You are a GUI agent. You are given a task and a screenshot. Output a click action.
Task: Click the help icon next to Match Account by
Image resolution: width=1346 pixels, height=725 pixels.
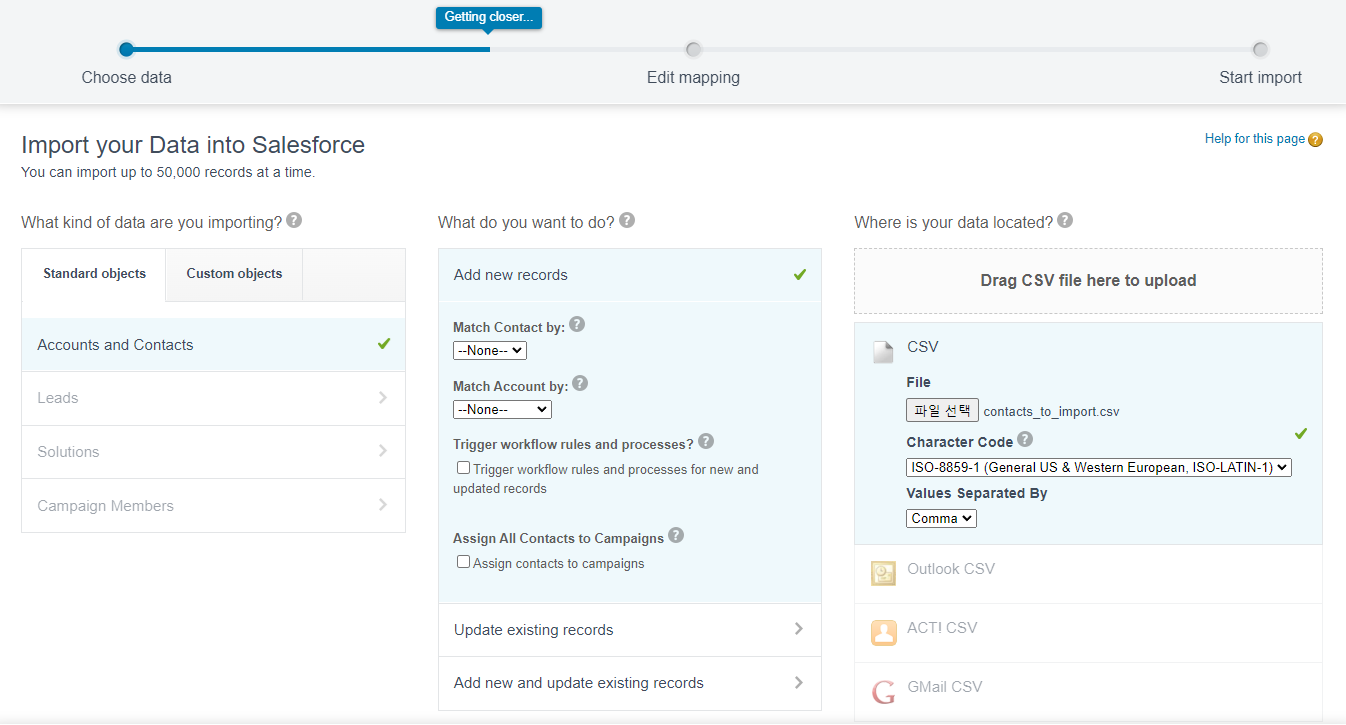(580, 383)
